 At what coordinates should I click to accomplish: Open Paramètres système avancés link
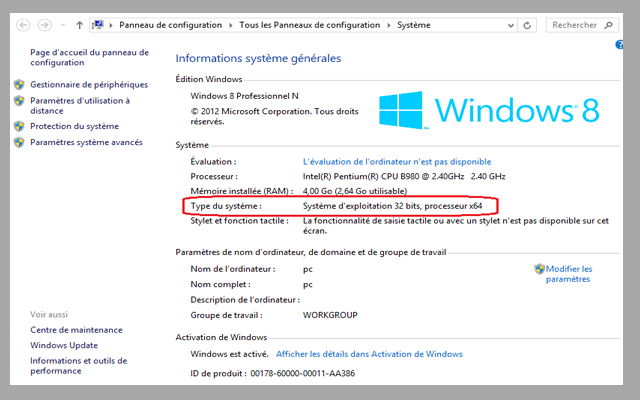point(86,143)
